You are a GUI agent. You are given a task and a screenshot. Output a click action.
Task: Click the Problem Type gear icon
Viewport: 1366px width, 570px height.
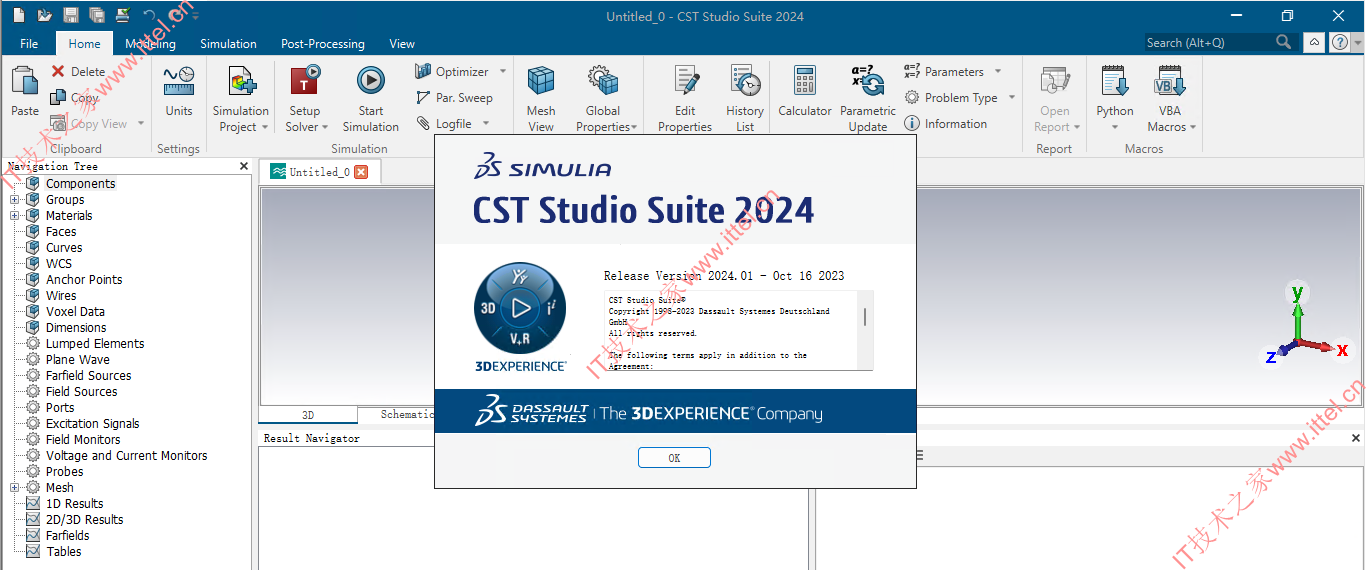912,98
